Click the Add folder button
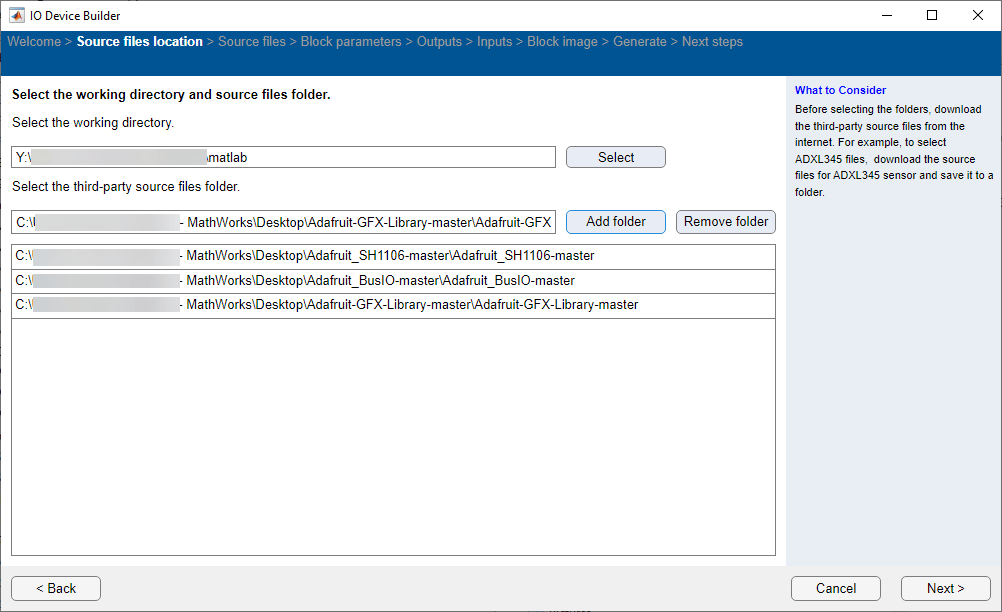 [x=615, y=222]
